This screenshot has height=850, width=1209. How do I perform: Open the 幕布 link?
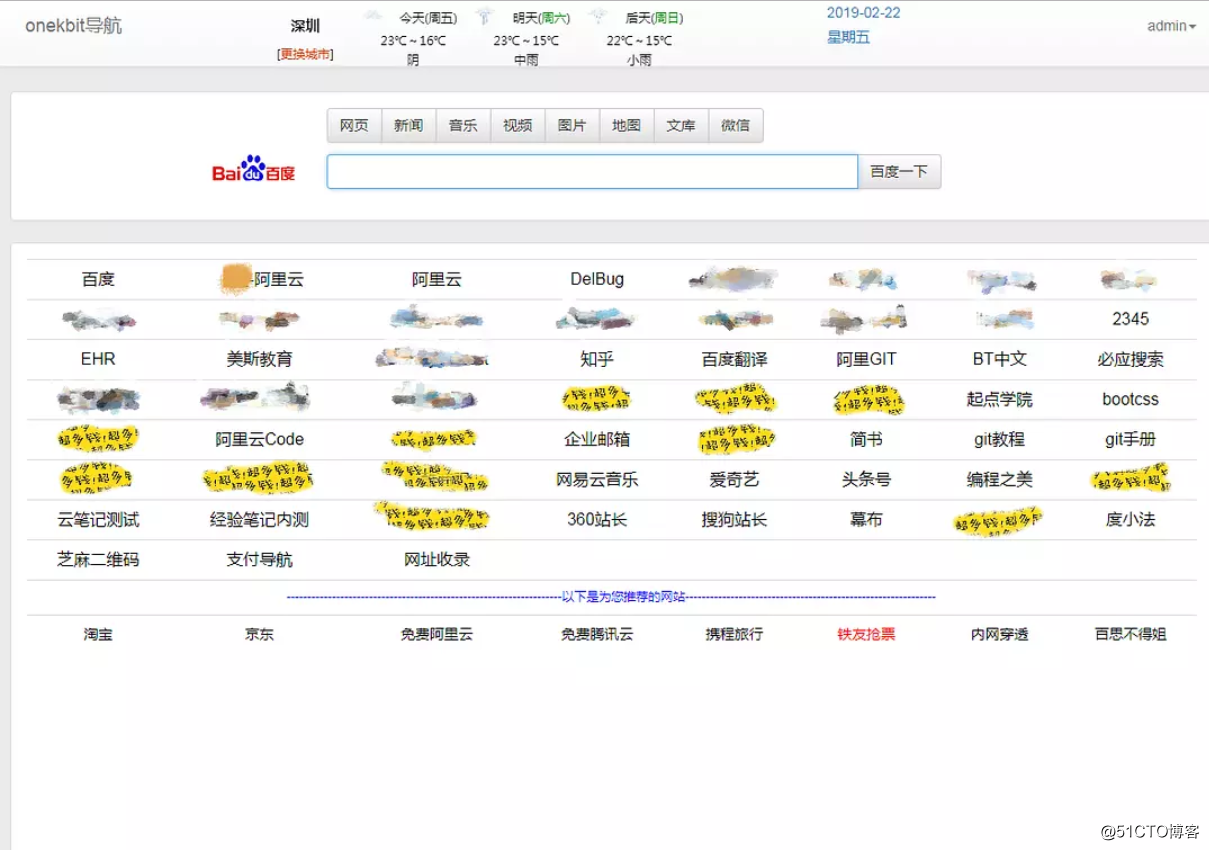866,519
